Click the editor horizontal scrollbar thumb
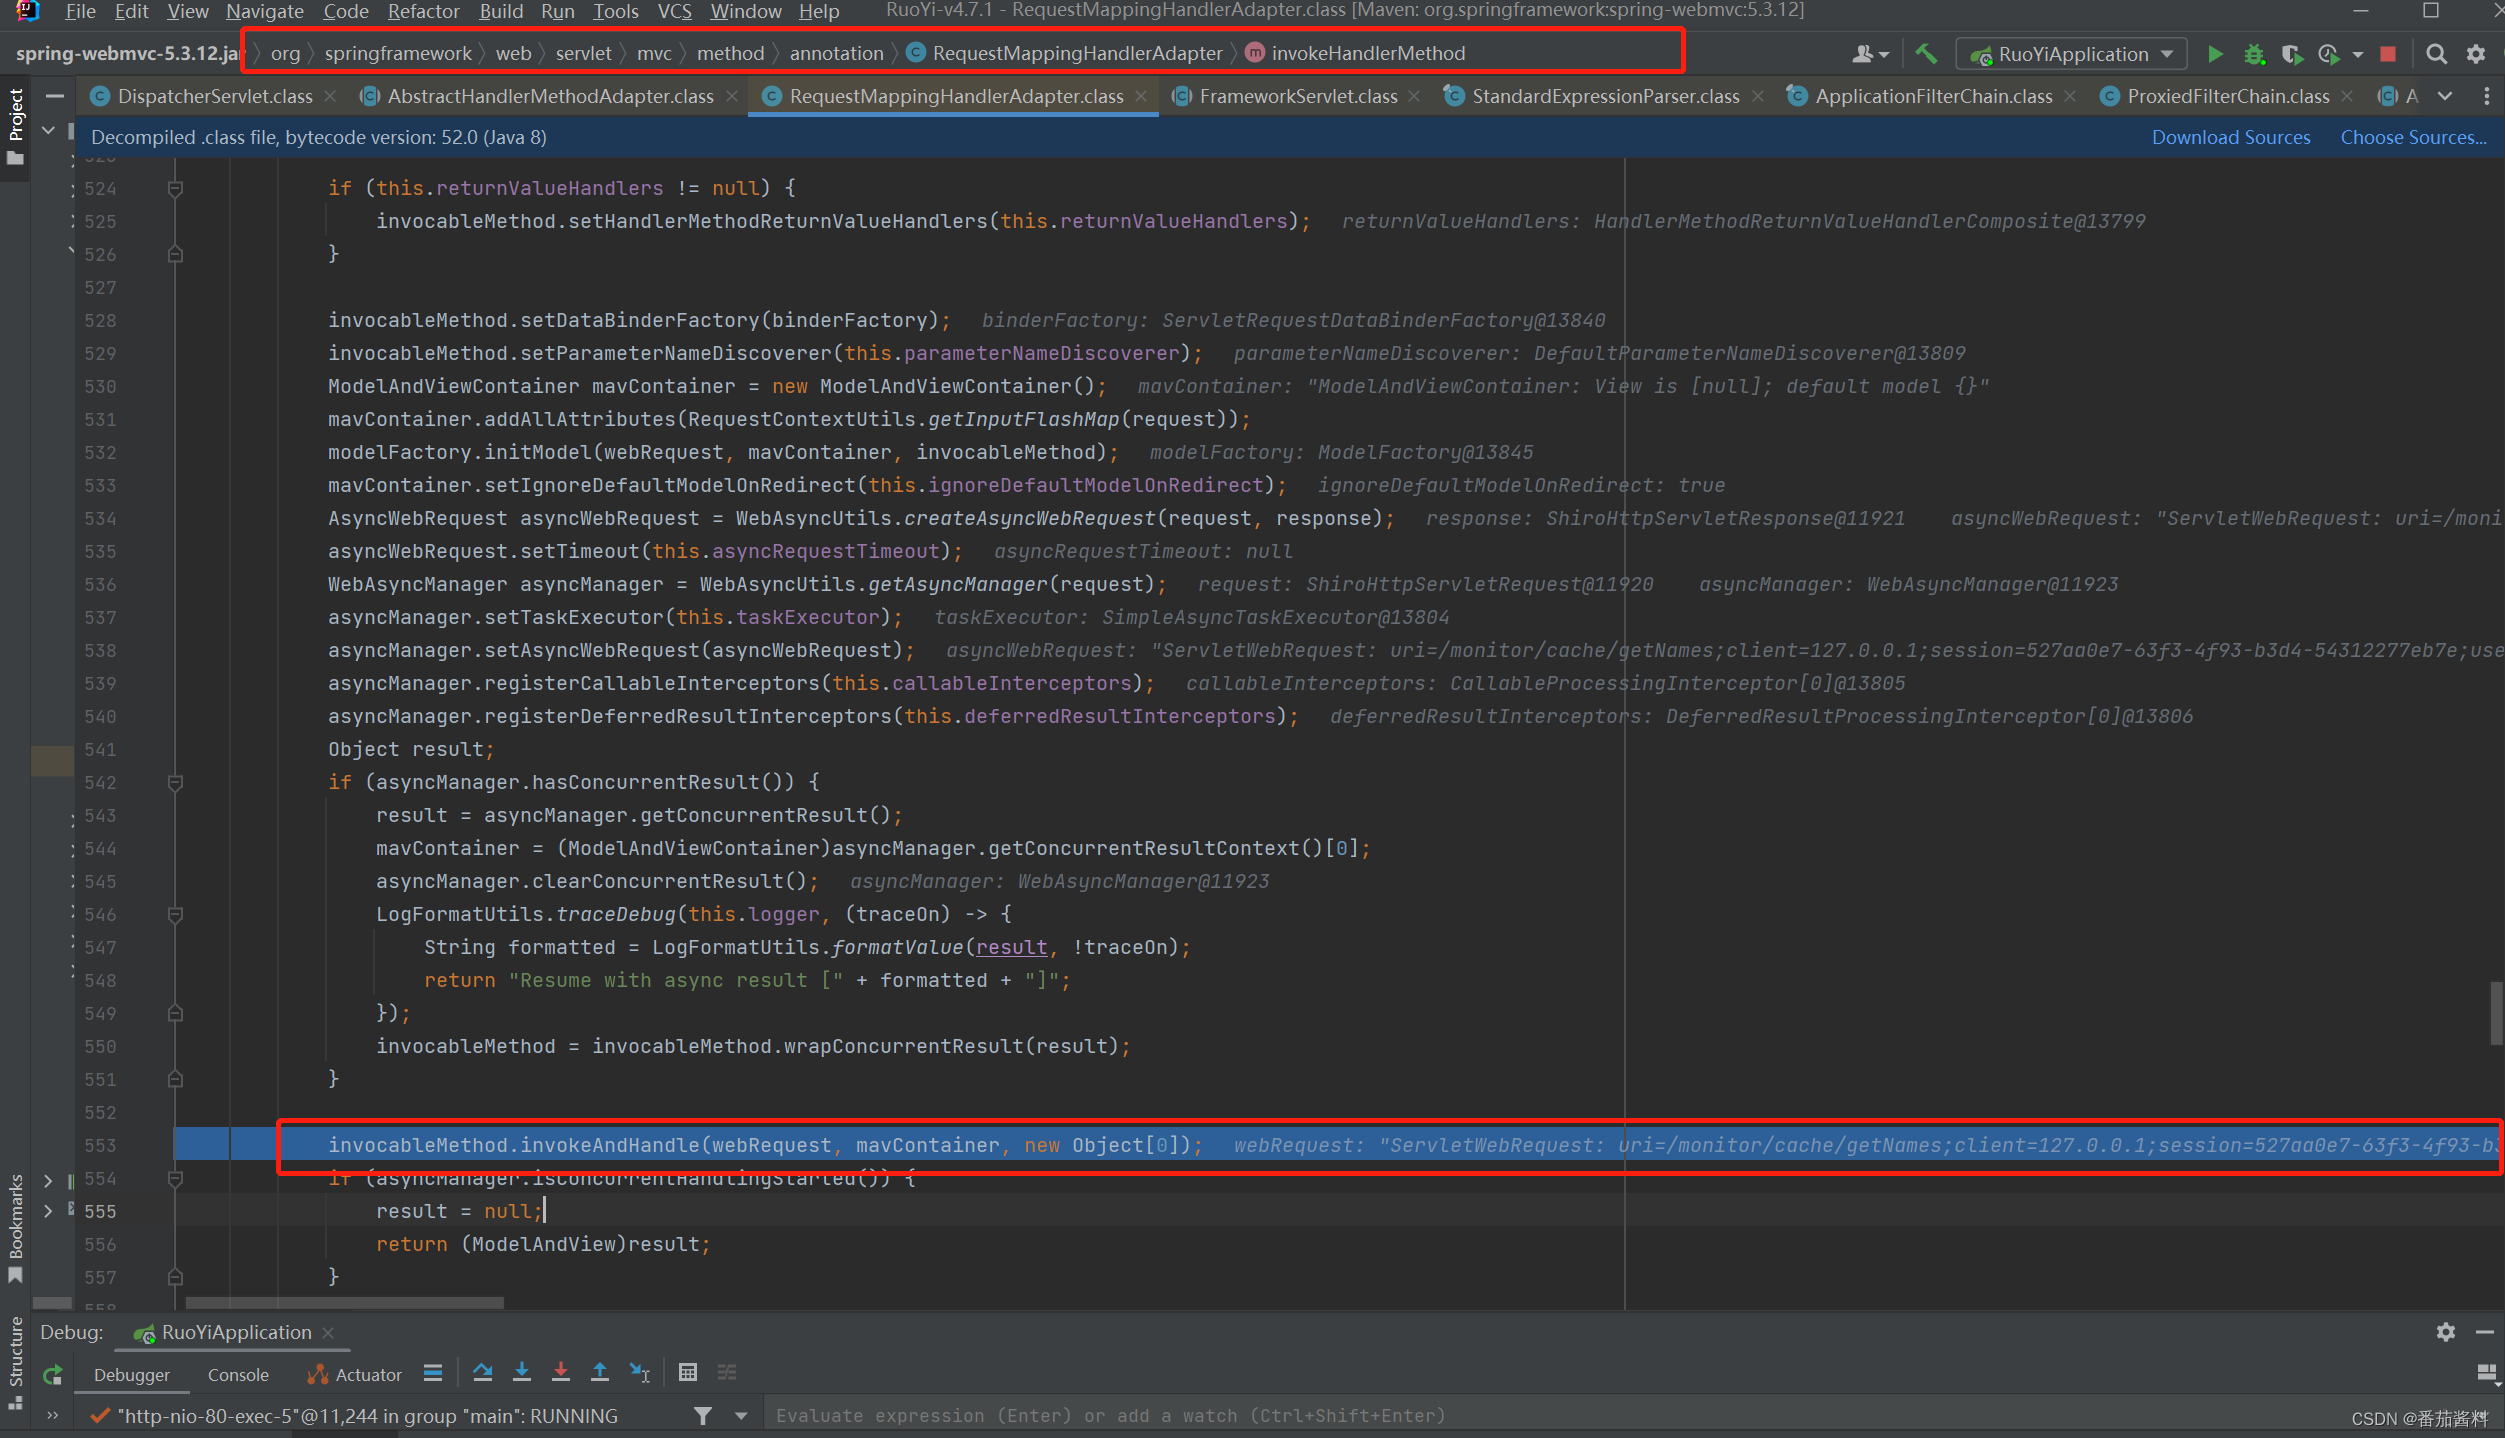This screenshot has width=2505, height=1438. point(344,1303)
